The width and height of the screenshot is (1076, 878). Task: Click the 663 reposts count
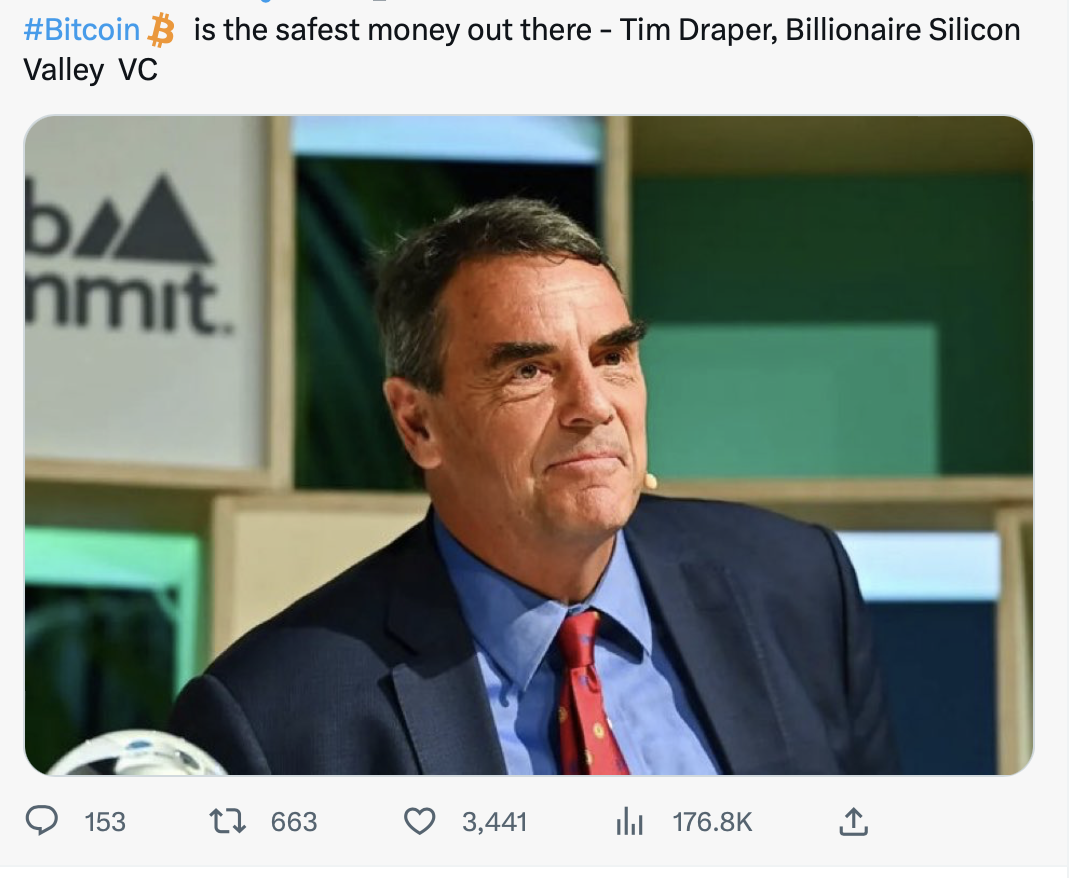(294, 822)
